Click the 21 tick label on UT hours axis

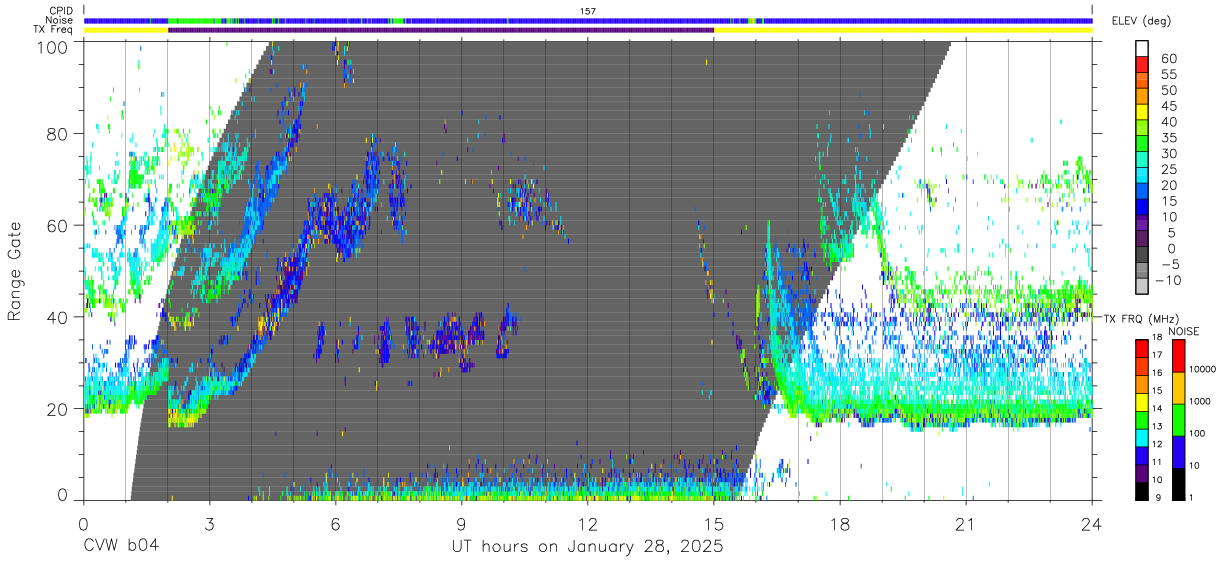pyautogui.click(x=966, y=524)
